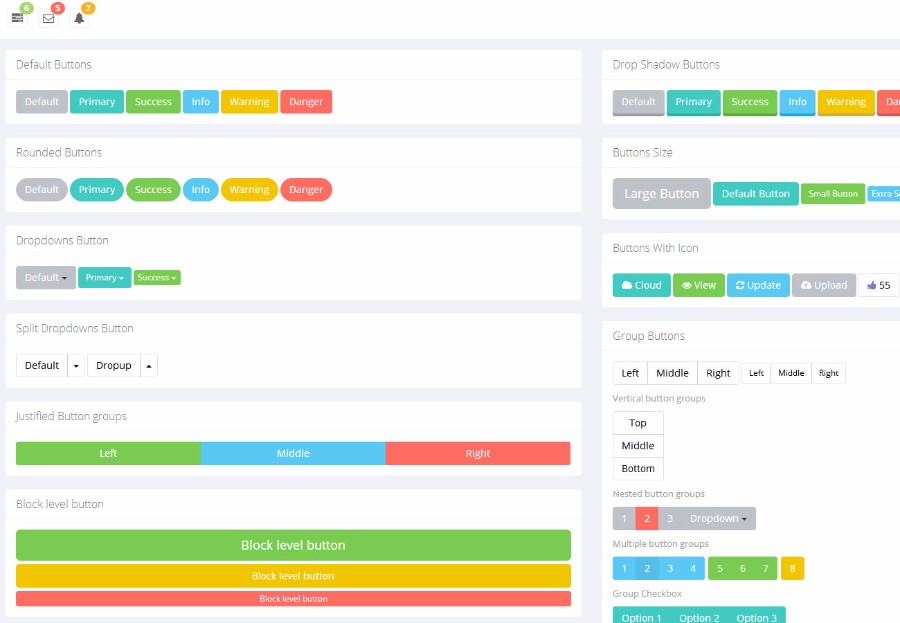Expand the Dropup split caret arrow
Screen dimensions: 900x623
[x=149, y=366]
